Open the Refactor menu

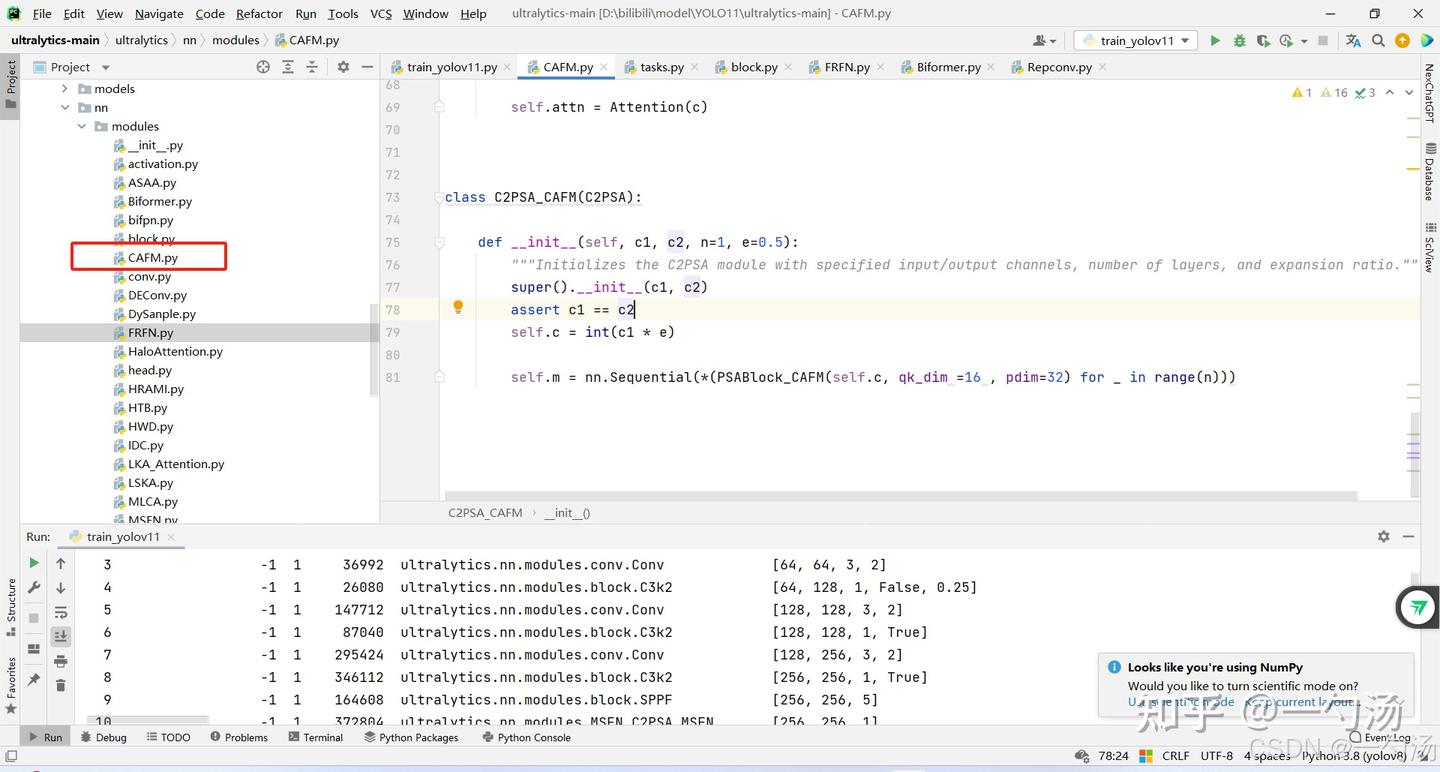coord(259,13)
